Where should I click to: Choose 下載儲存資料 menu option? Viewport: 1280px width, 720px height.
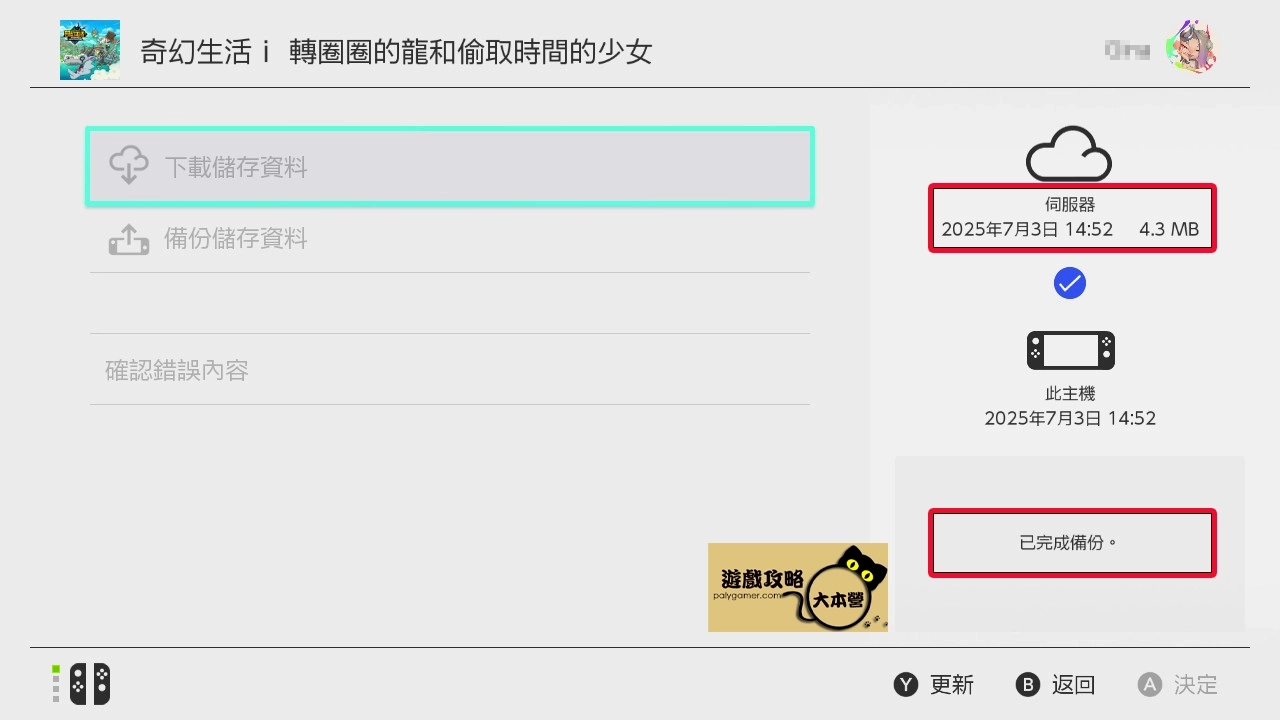click(450, 167)
